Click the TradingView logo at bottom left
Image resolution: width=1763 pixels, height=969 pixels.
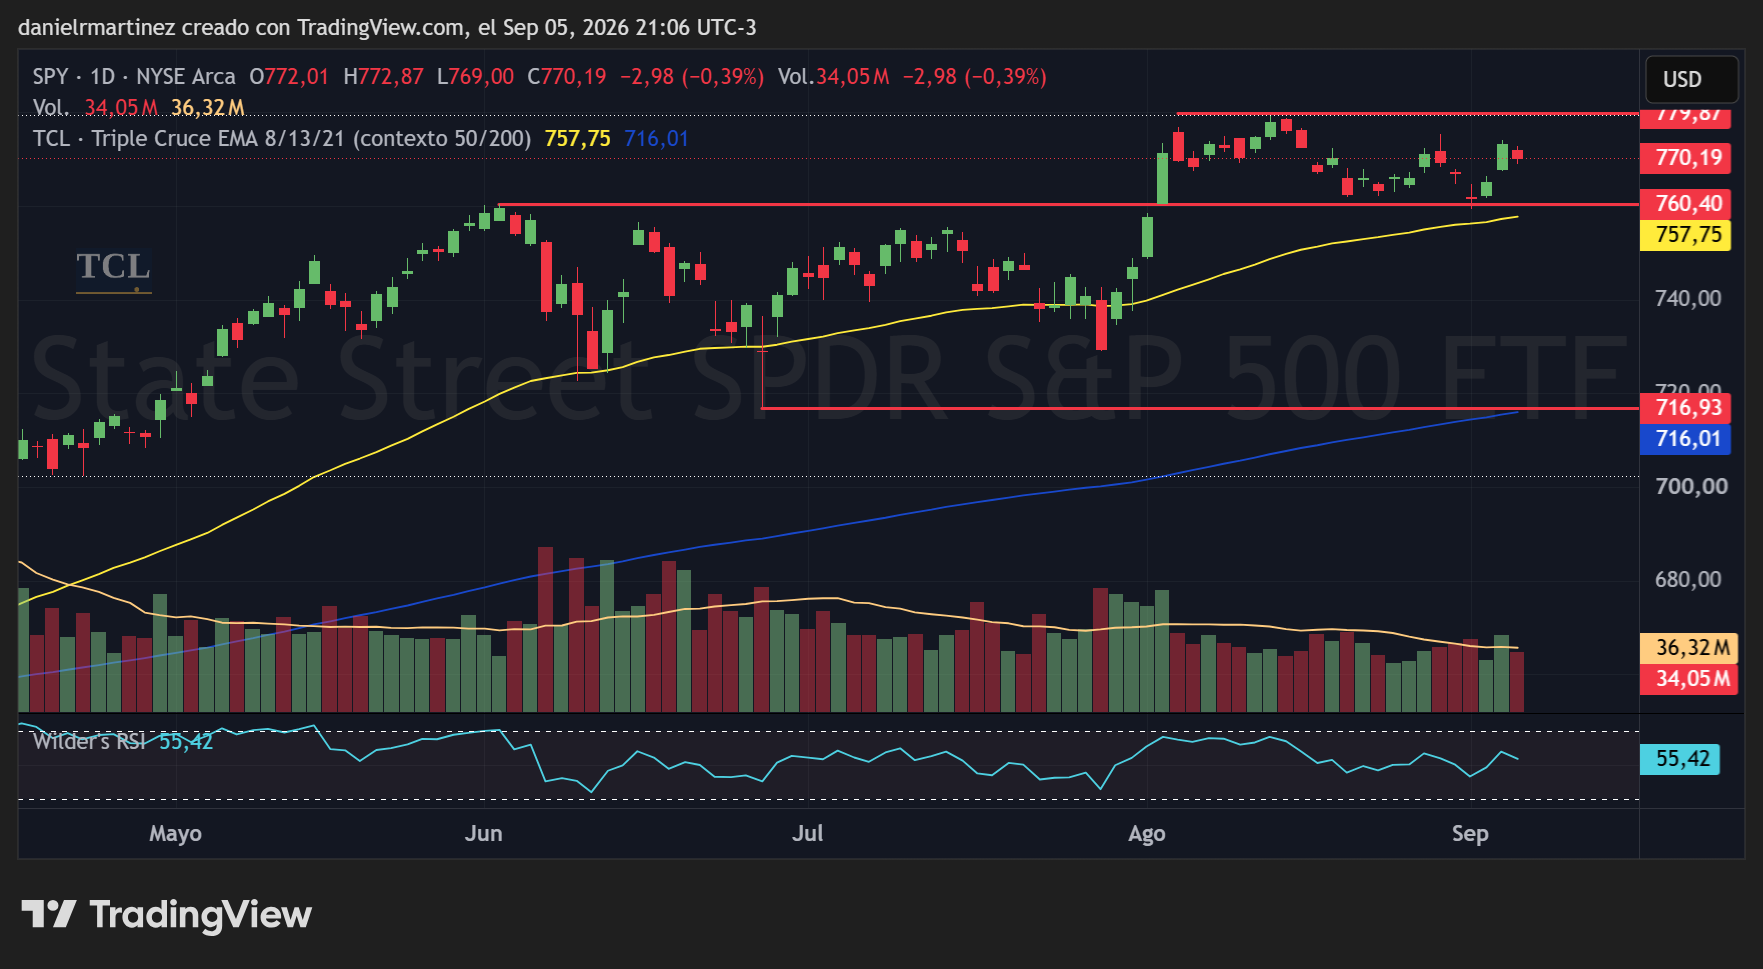coord(166,915)
